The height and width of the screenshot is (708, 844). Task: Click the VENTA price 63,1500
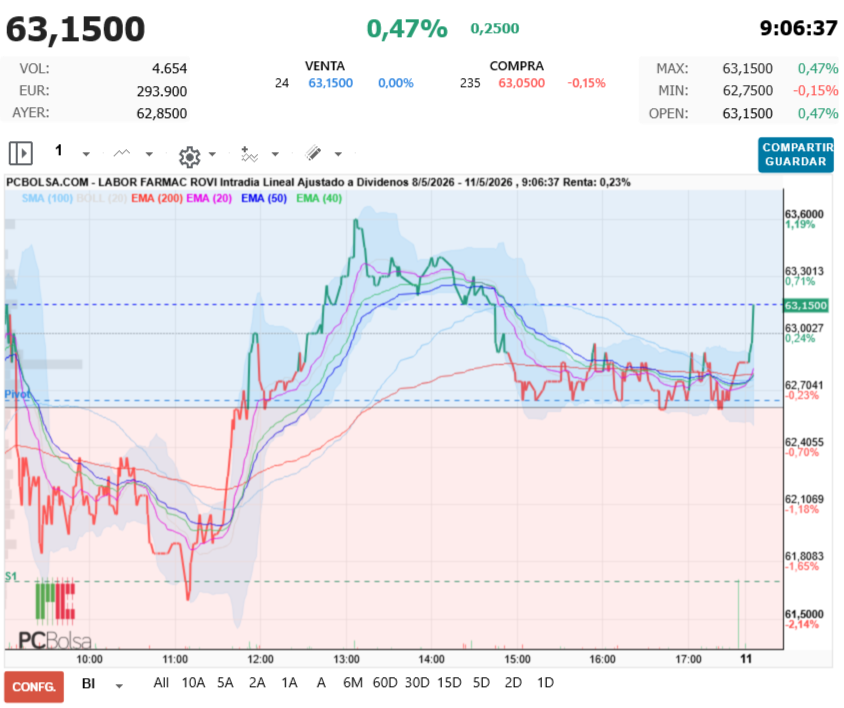click(330, 83)
